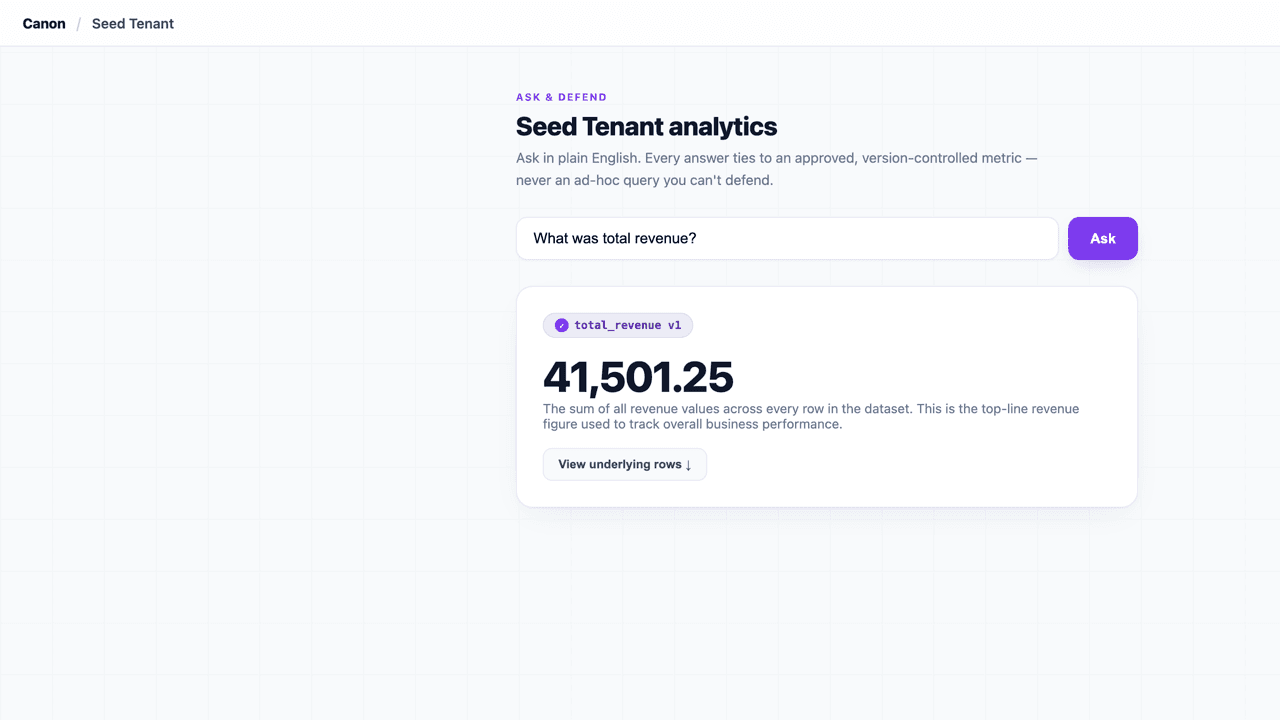This screenshot has height=720, width=1280.
Task: Go to Seed Tenant breadcrumb
Action: pyautogui.click(x=133, y=23)
